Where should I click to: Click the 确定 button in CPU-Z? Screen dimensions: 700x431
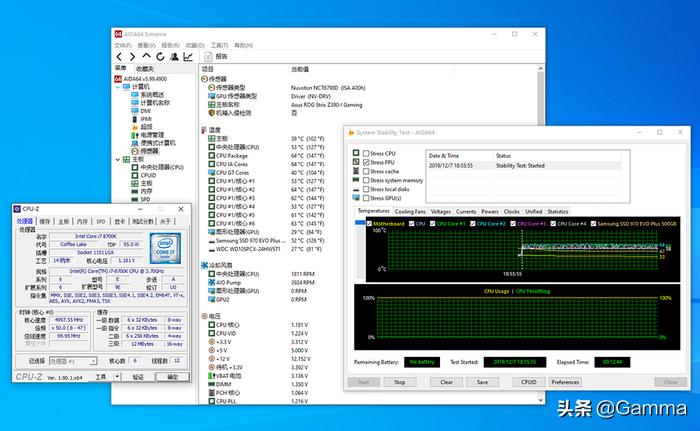coord(172,376)
